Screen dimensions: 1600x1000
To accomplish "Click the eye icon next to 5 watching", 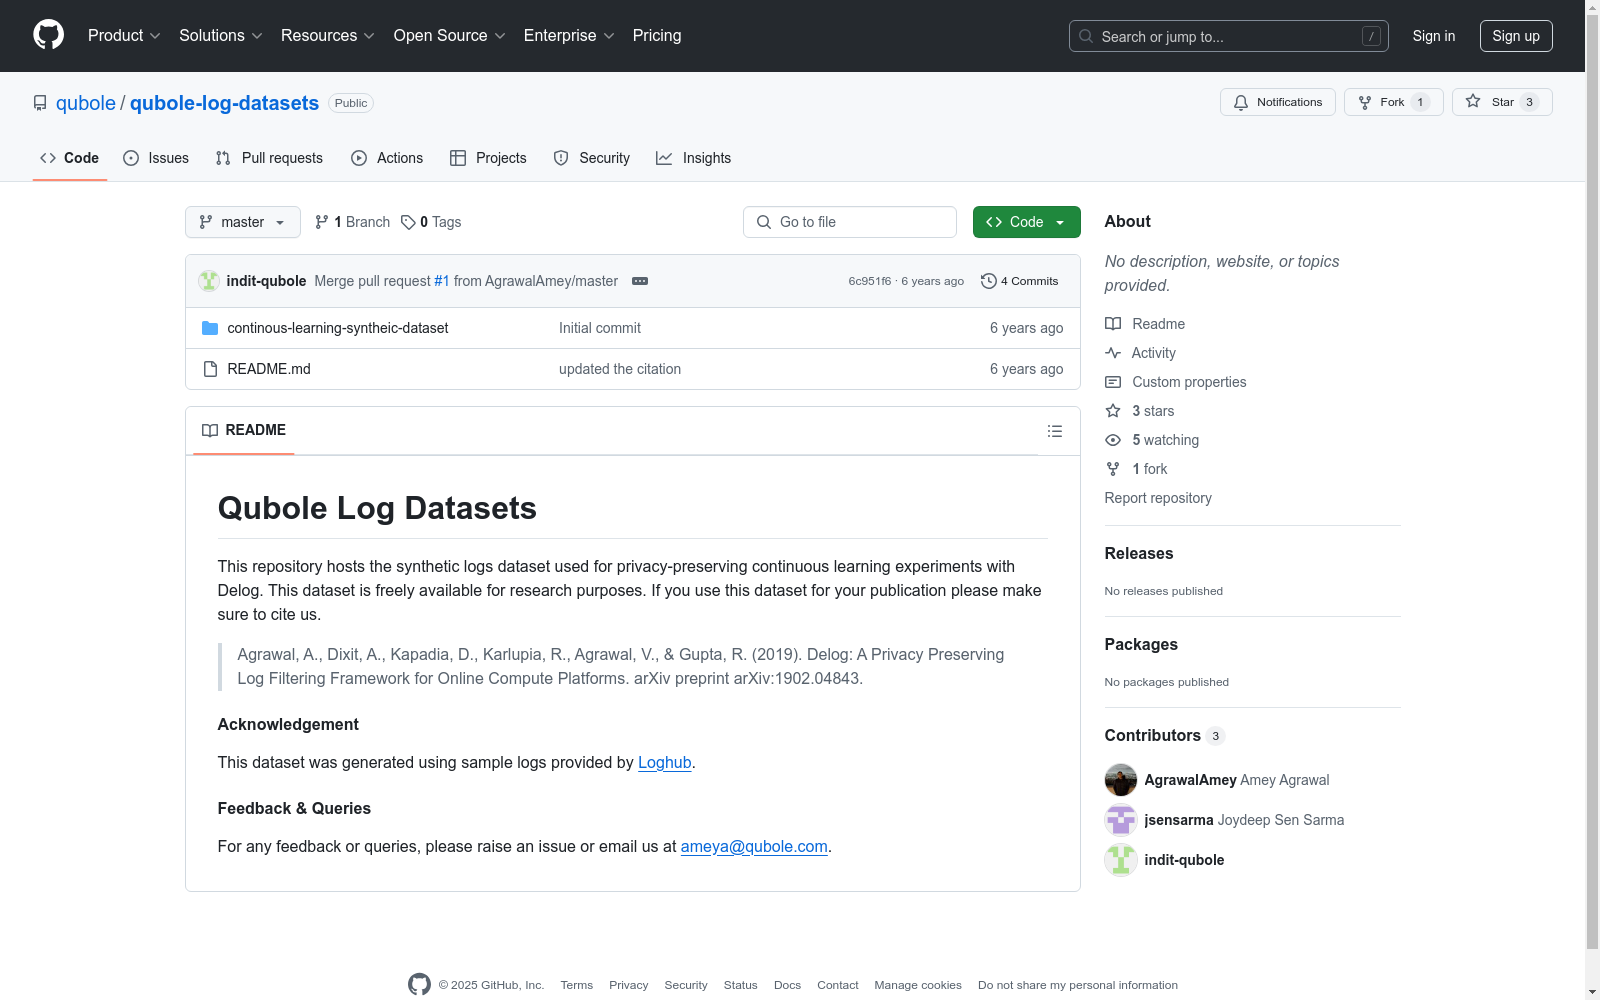I will 1113,440.
